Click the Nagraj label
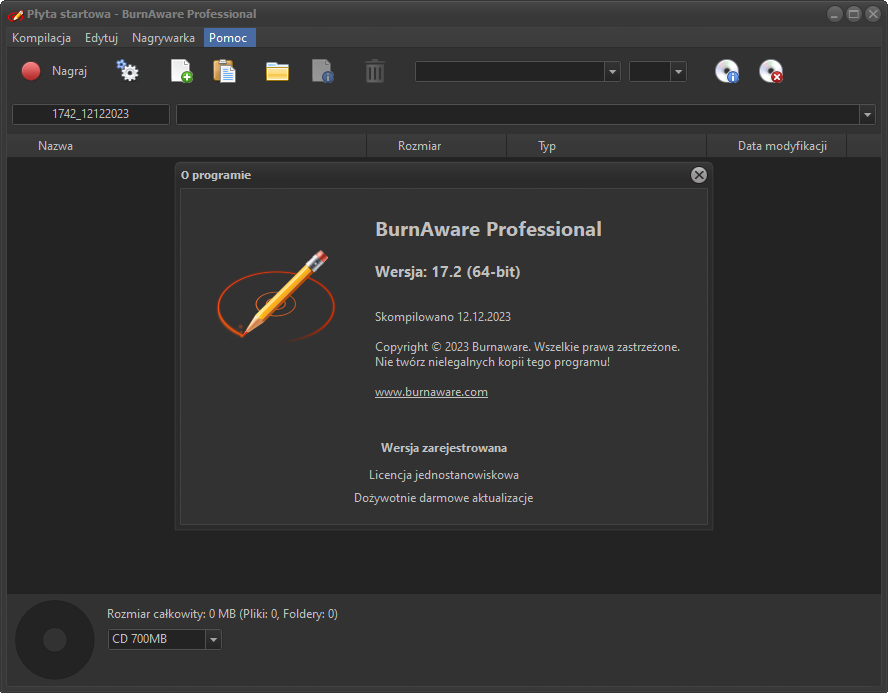 (x=70, y=71)
